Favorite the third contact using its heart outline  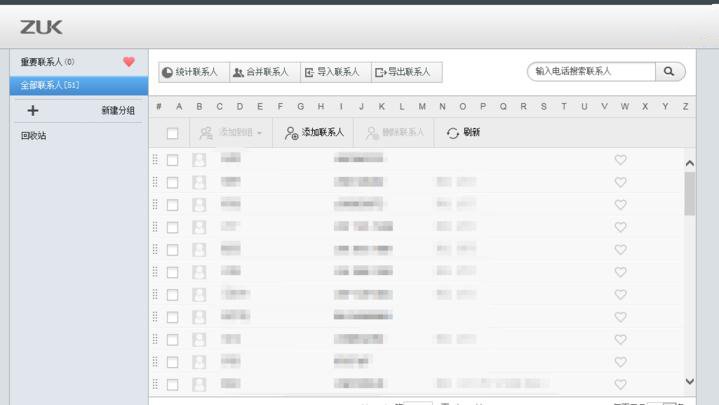[620, 205]
